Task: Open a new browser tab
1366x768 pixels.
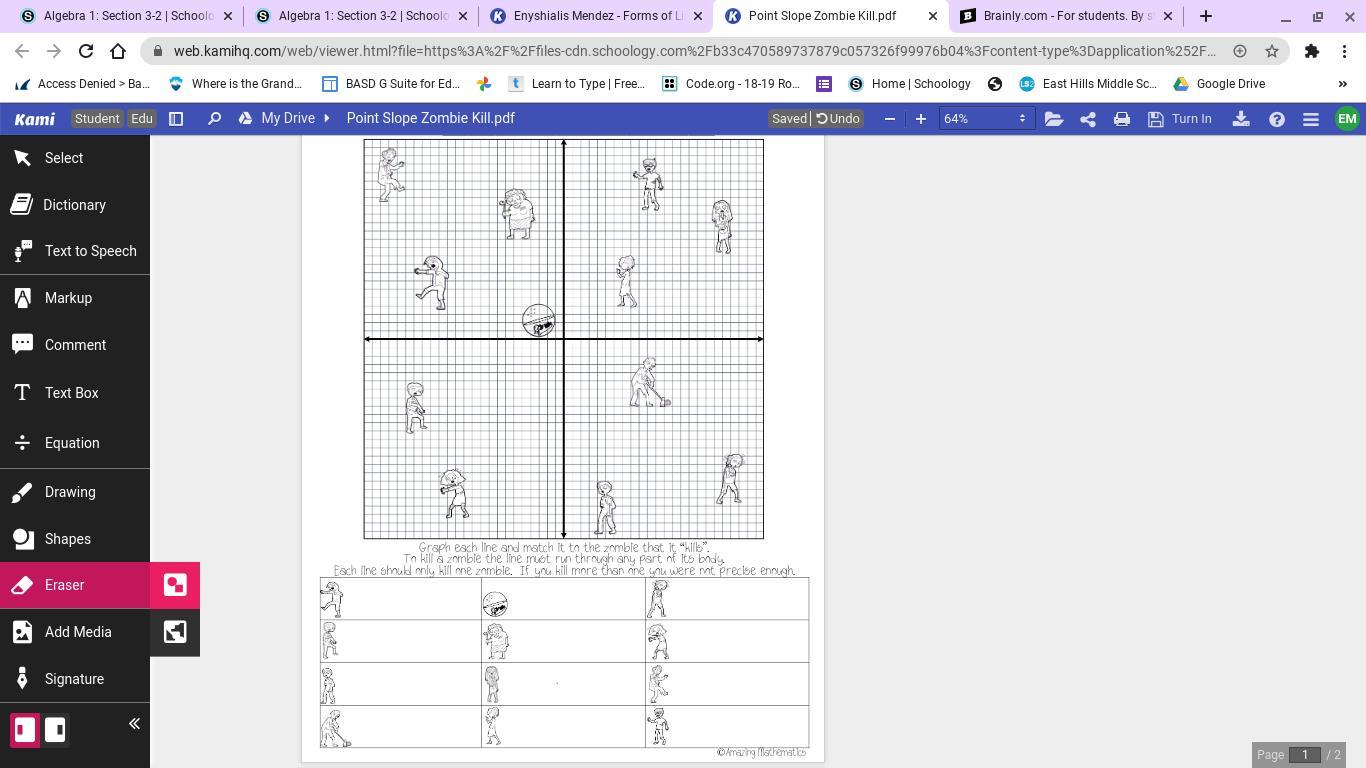Action: point(1206,16)
